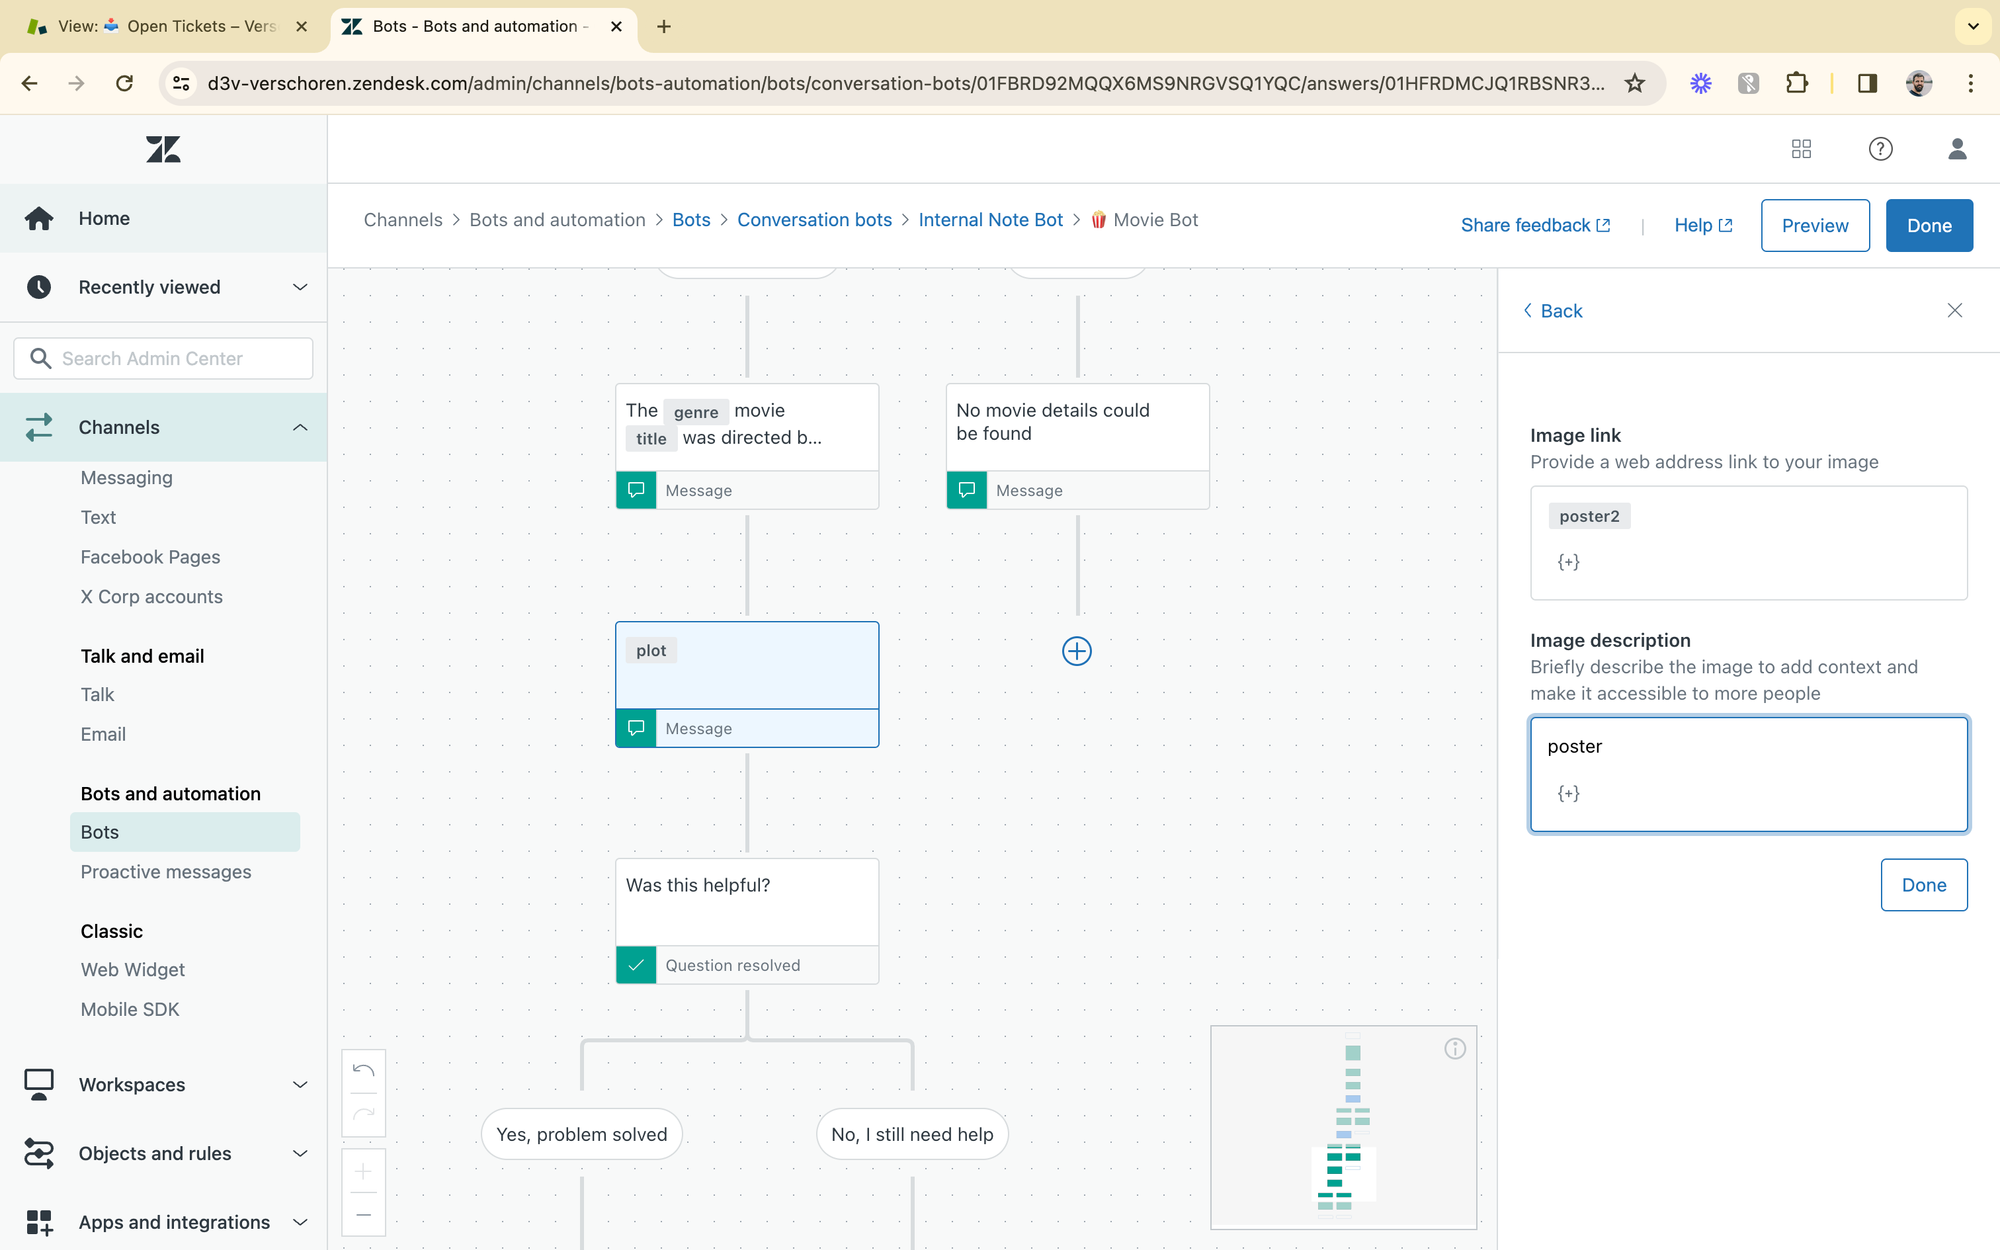Open Conversation bots breadcrumb link
This screenshot has height=1250, width=2000.
coord(814,220)
